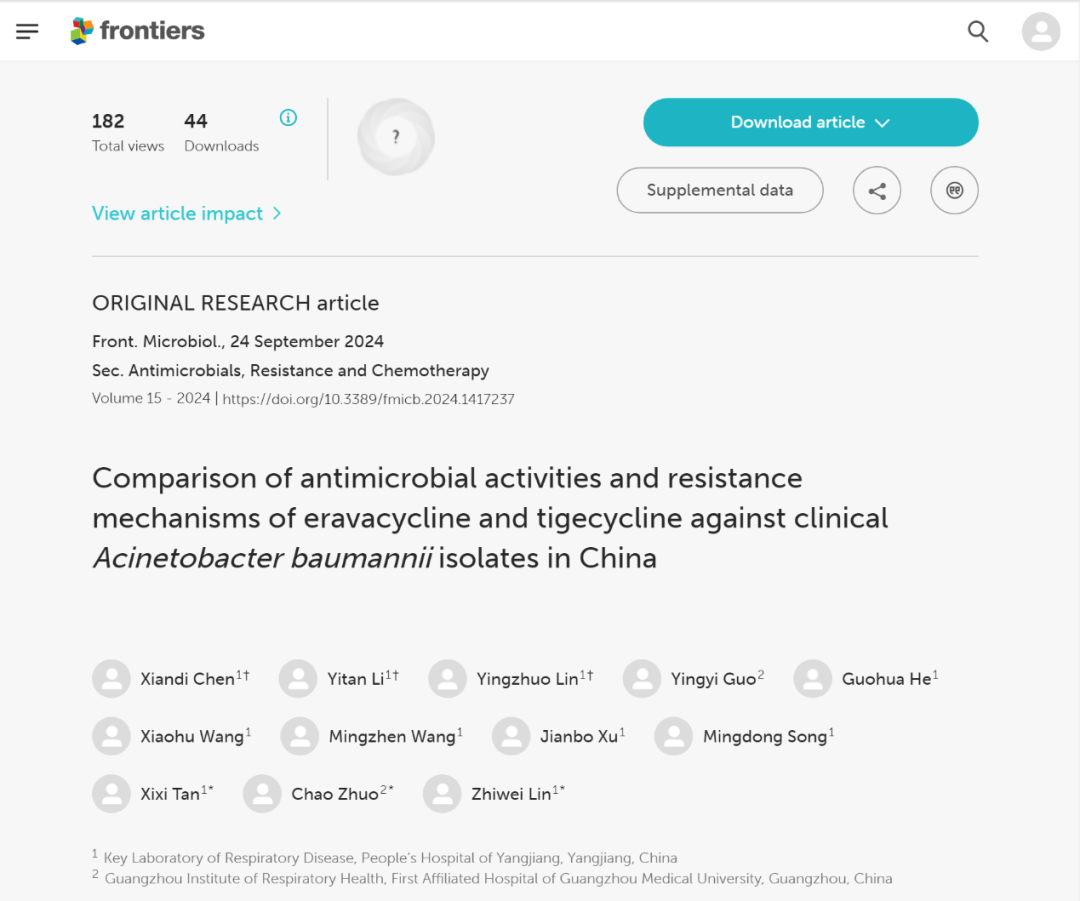The image size is (1080, 901).
Task: Click the Frontiers logo
Action: tap(138, 31)
